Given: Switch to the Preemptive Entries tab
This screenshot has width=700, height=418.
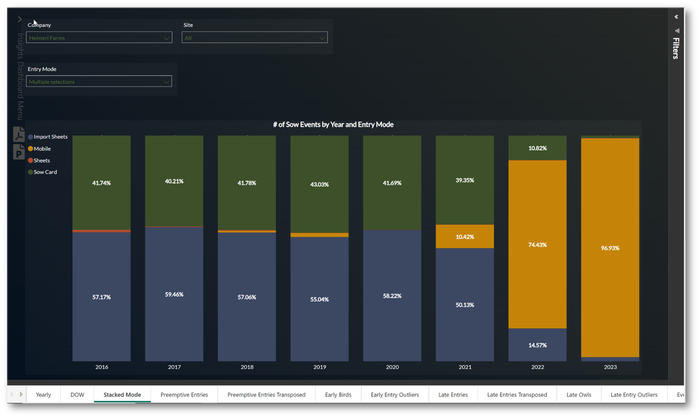Looking at the screenshot, I should coord(184,395).
